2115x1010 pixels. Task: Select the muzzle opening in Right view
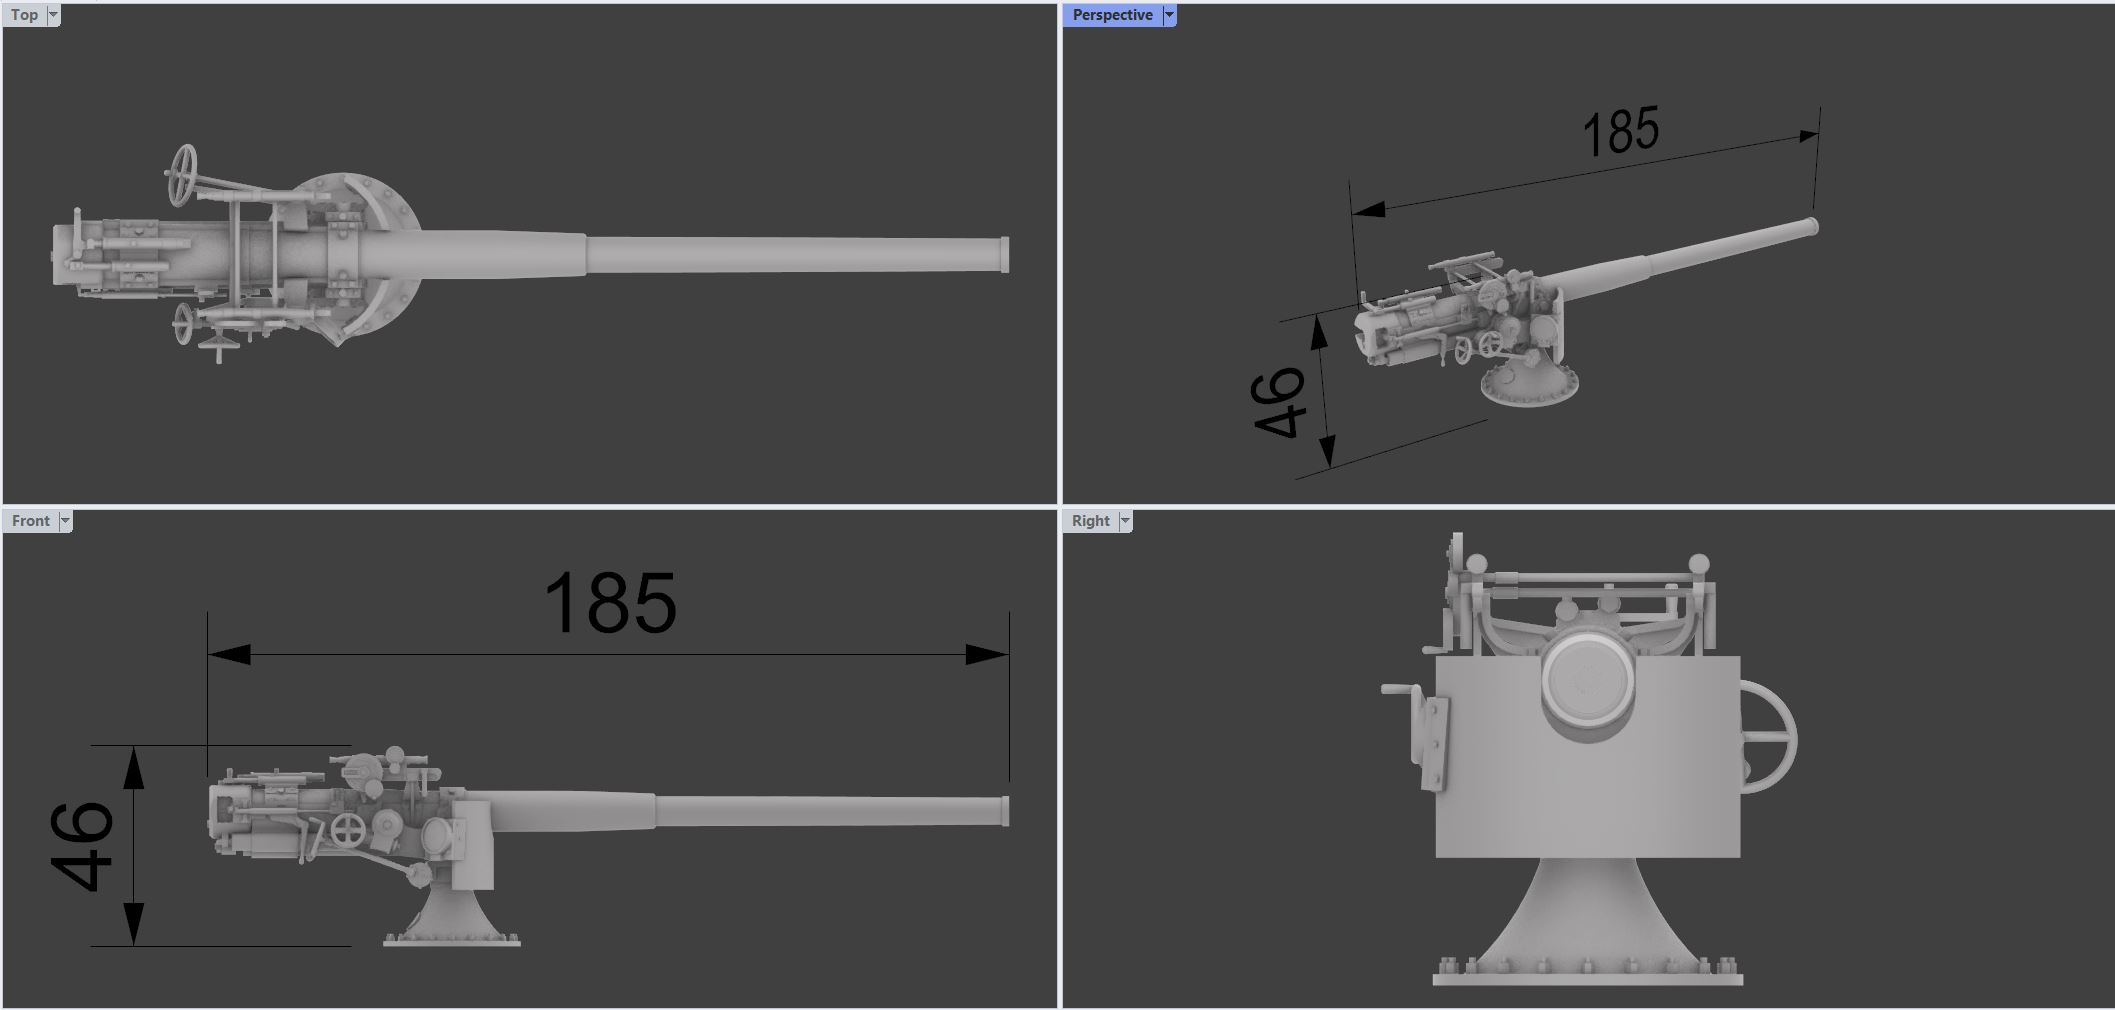click(x=1587, y=680)
